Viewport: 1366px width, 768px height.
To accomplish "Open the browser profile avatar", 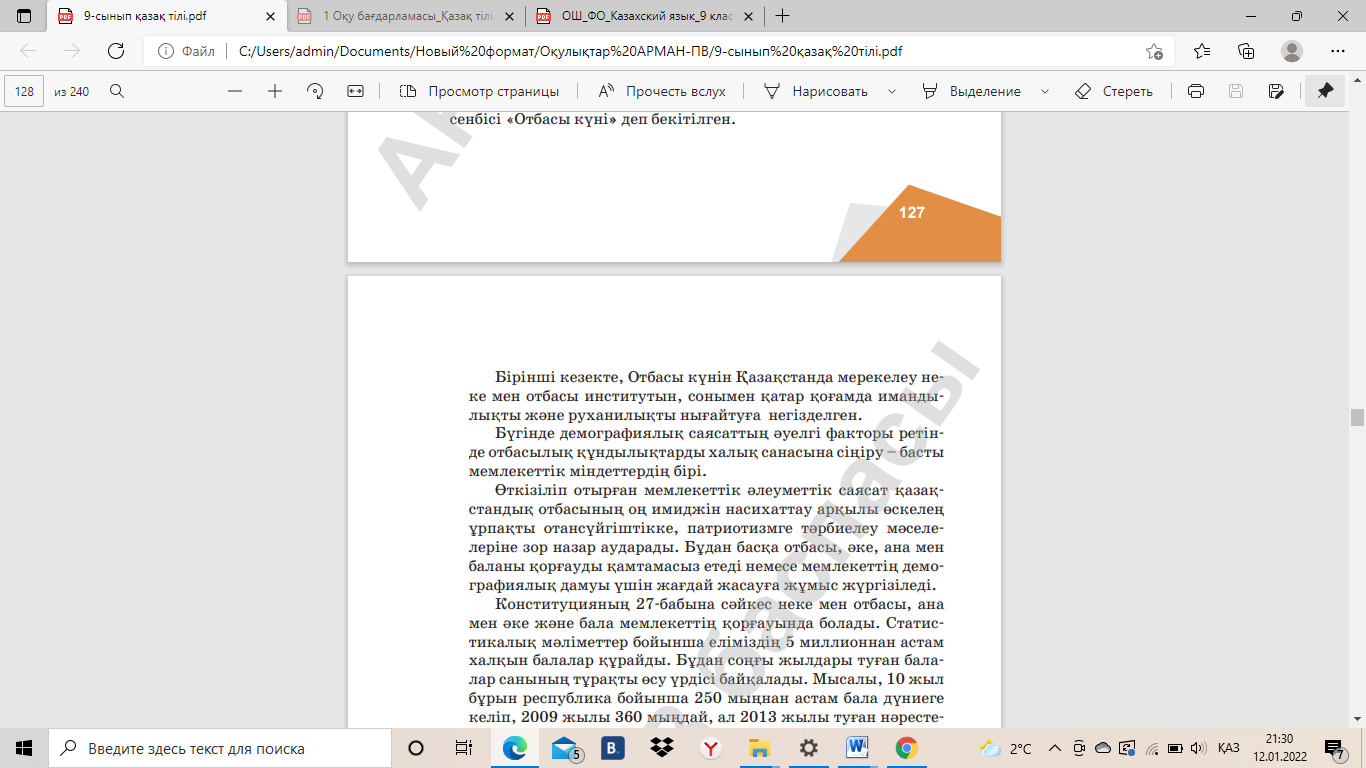I will click(1292, 51).
